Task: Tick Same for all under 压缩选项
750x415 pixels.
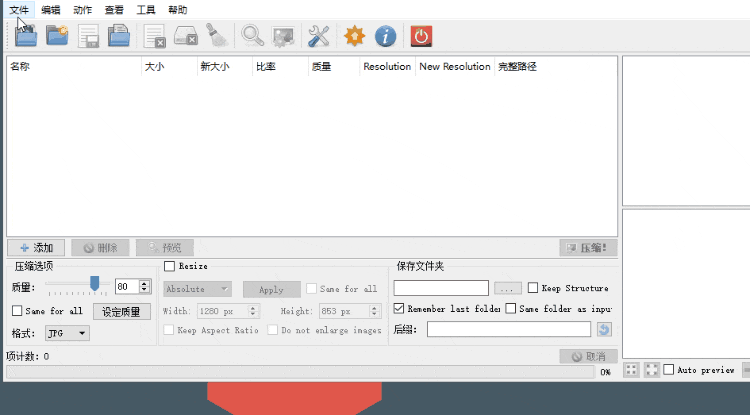Action: tap(17, 311)
